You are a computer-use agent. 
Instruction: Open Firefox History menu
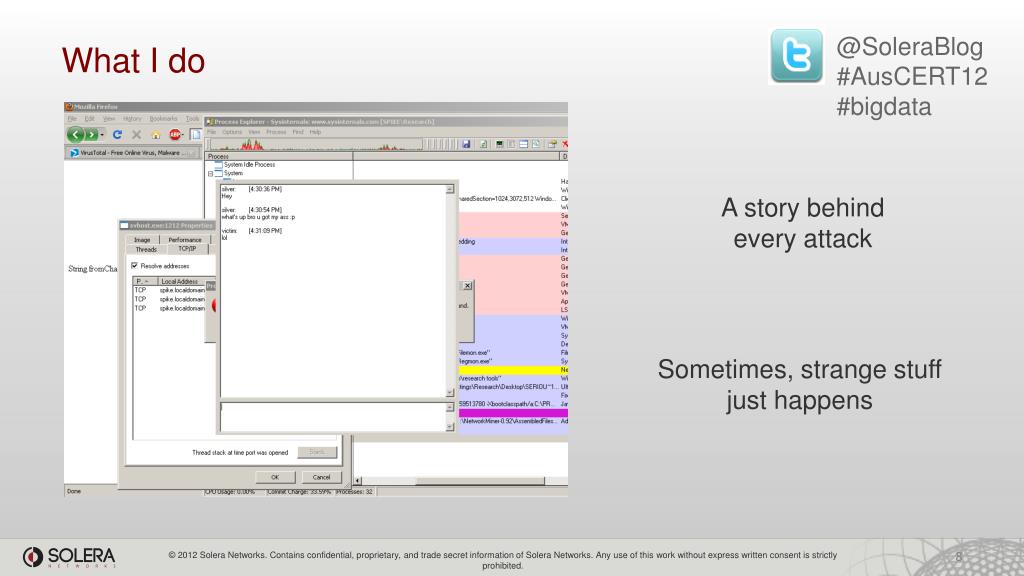[x=132, y=119]
